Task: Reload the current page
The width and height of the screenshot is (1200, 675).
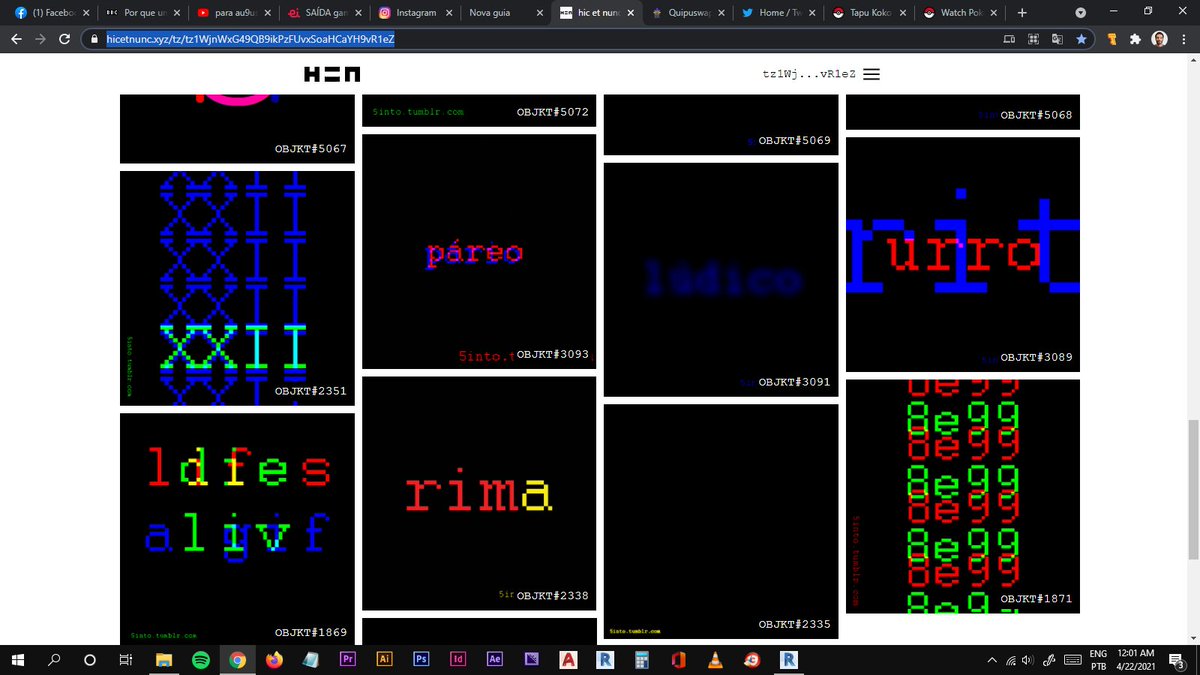Action: pyautogui.click(x=66, y=39)
